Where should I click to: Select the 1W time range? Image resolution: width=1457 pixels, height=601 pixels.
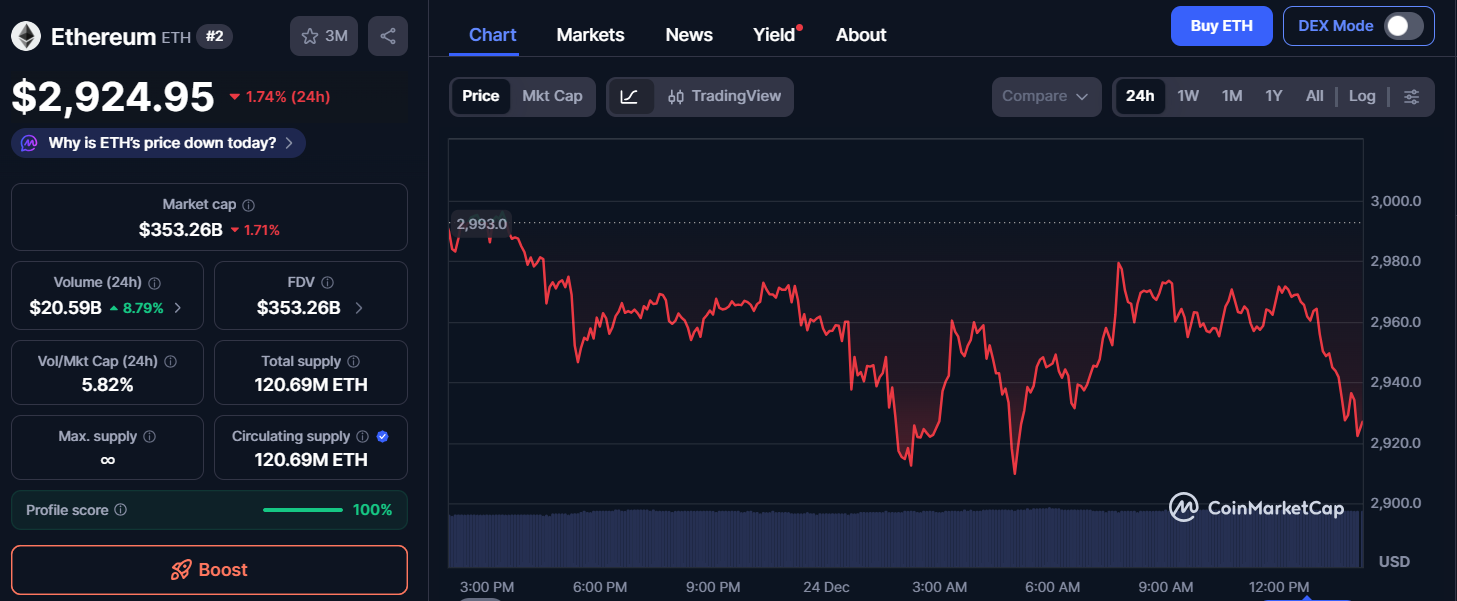[x=1188, y=96]
